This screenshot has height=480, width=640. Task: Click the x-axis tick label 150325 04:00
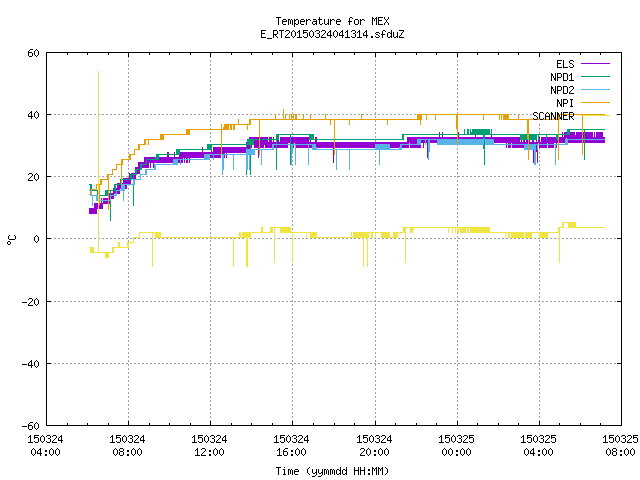pos(538,446)
